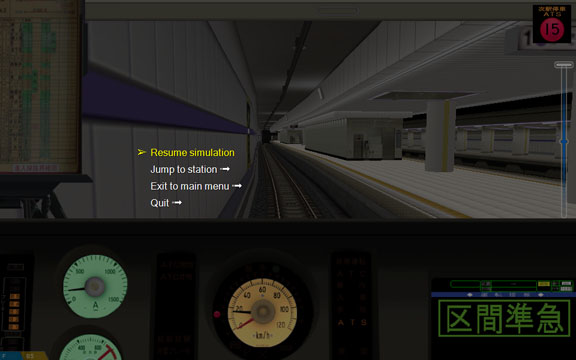Click the 区間準急 train type display

(504, 318)
